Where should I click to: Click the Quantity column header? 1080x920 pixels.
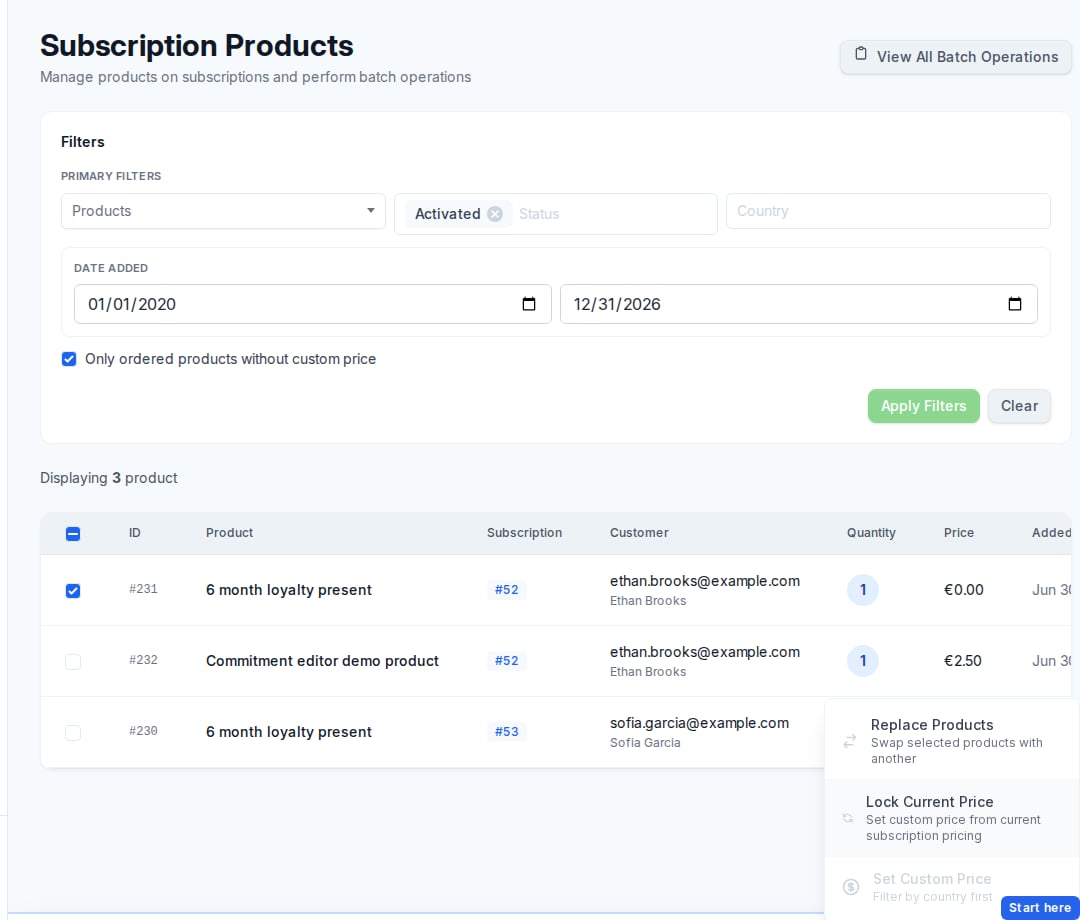click(871, 533)
